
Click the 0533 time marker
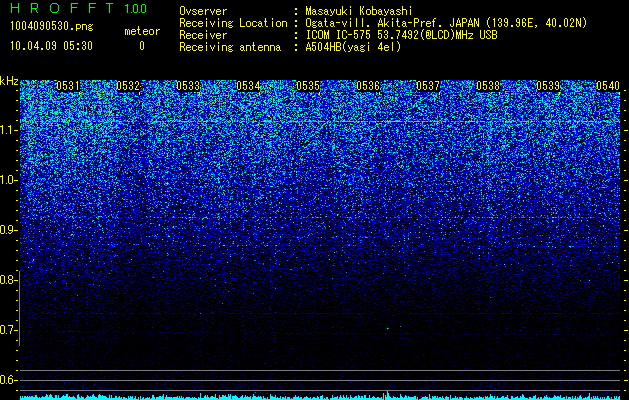(188, 86)
